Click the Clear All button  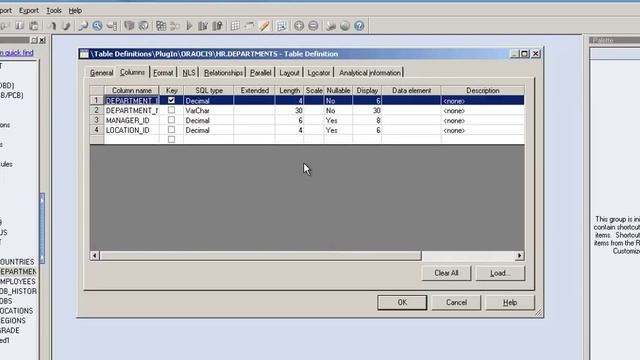(x=446, y=273)
